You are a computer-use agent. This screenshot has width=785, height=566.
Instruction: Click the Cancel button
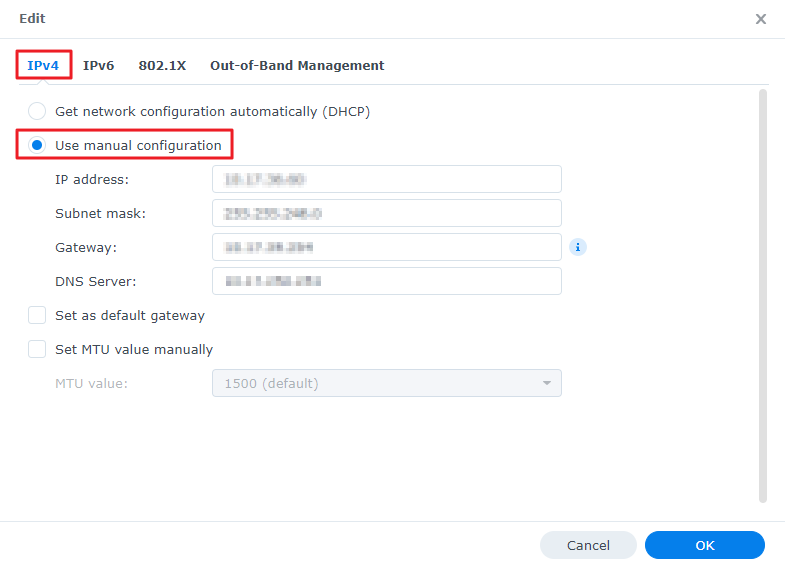point(588,545)
